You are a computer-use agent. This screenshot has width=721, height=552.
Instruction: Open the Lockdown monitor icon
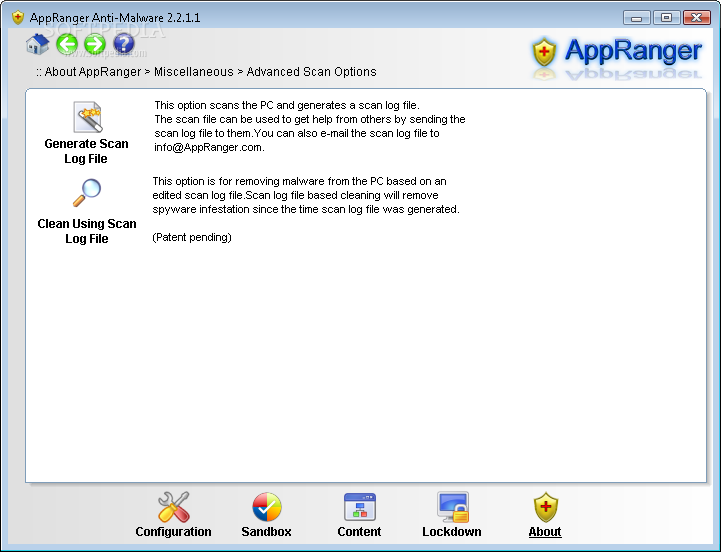coord(453,507)
